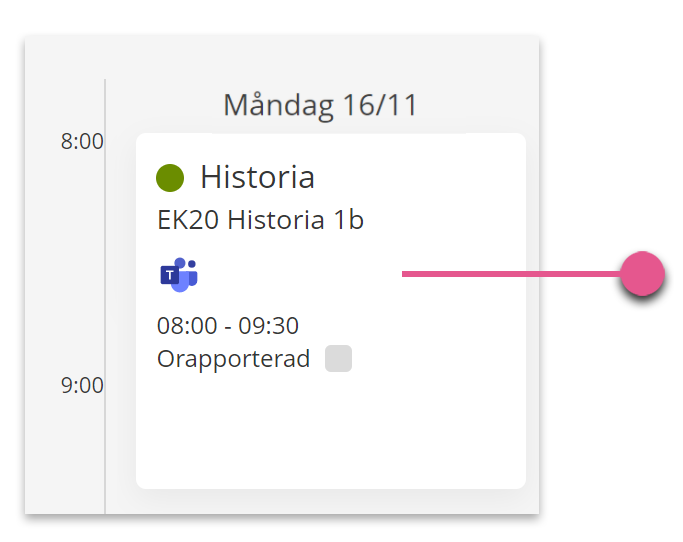Image resolution: width=683 pixels, height=542 pixels.
Task: Click the grey area left of Måndag header
Action: coord(163,106)
